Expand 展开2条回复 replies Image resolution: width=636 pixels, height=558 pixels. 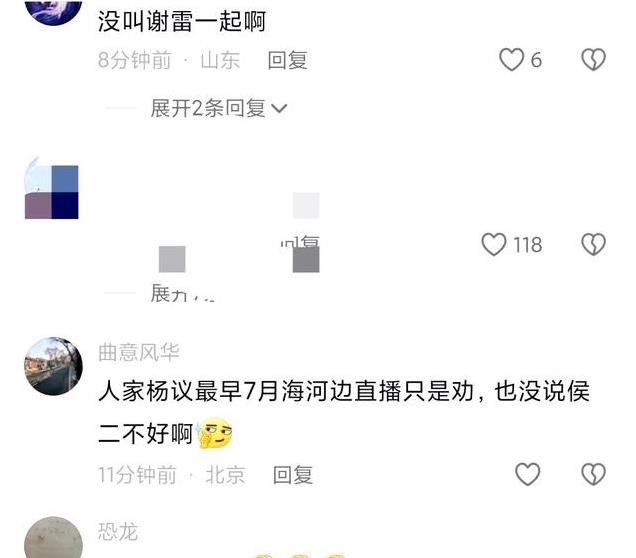(x=219, y=108)
